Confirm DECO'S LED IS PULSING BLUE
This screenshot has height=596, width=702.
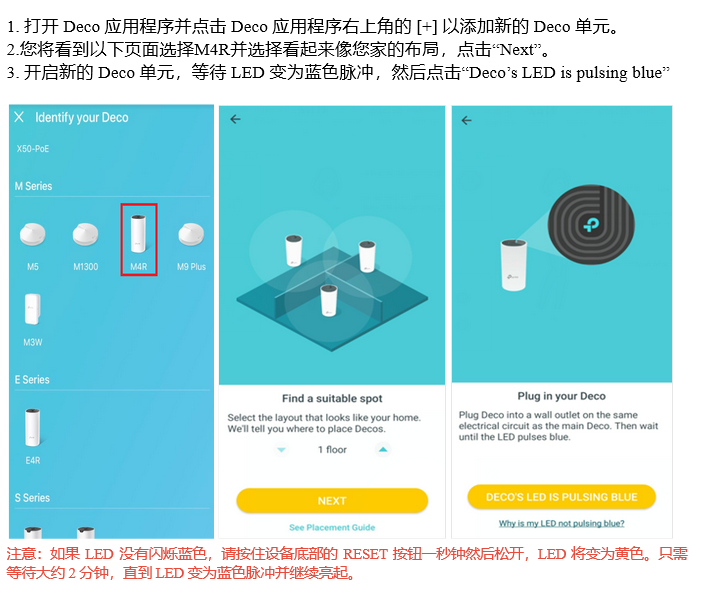561,497
